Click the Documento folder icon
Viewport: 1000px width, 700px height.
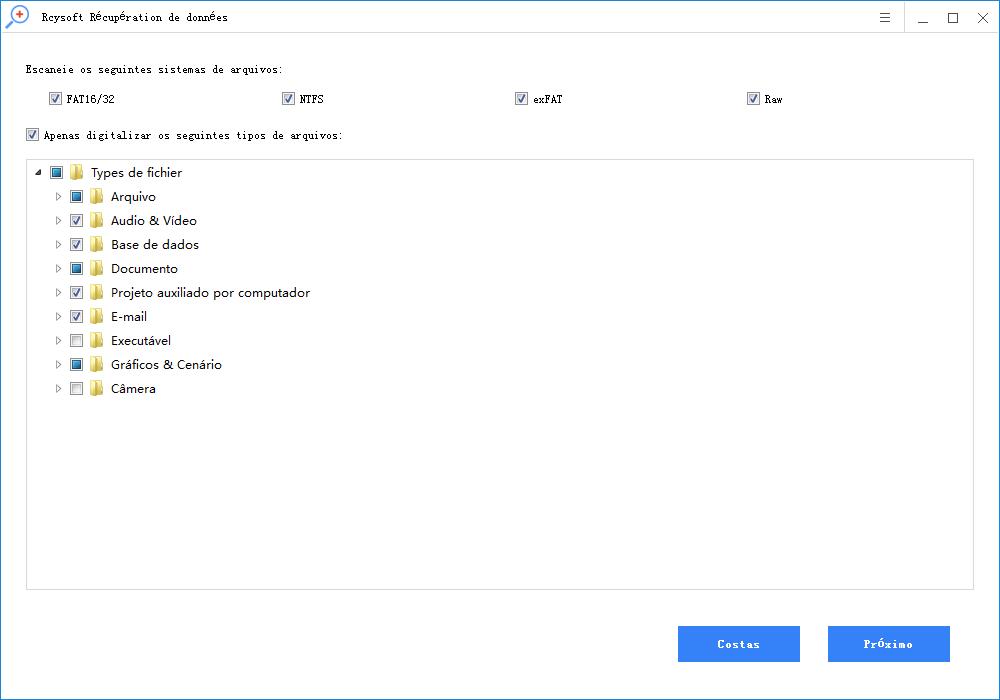96,268
